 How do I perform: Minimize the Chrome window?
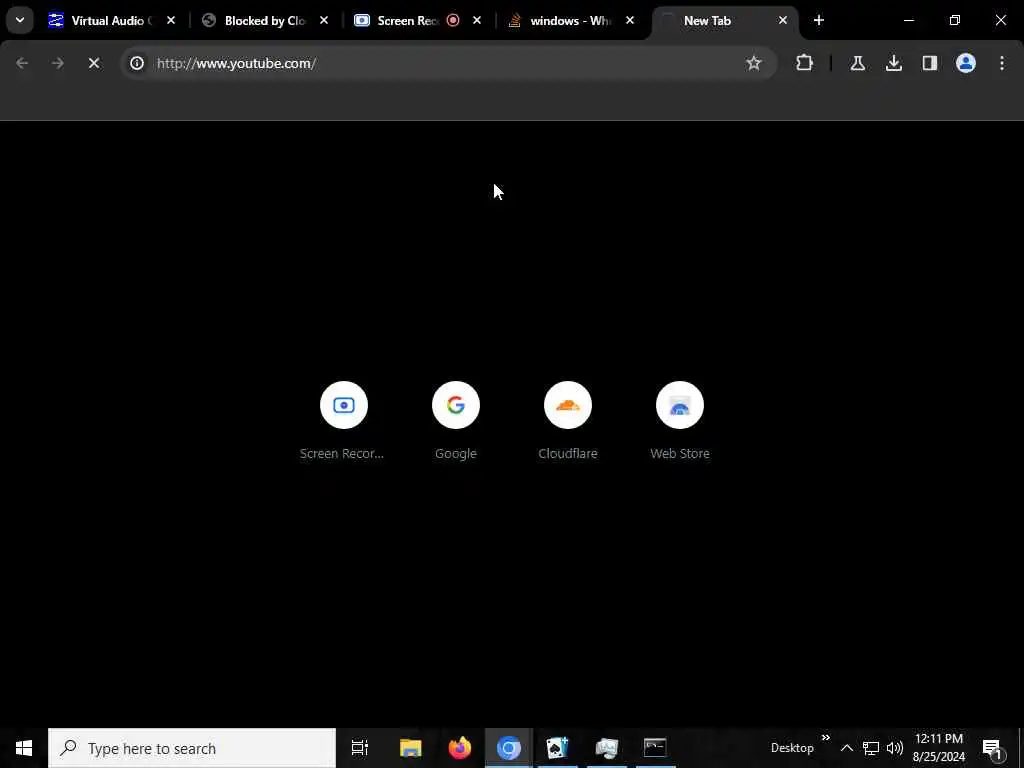pos(908,20)
